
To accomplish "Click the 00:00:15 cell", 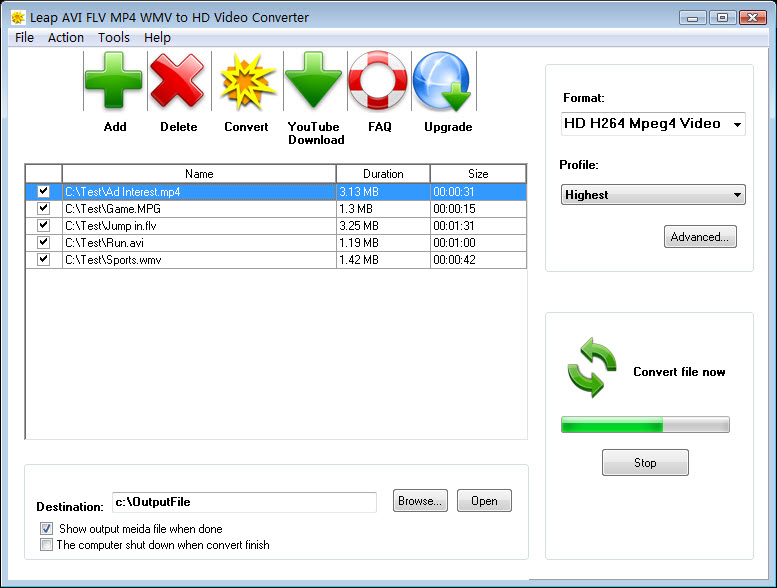I will coord(478,209).
